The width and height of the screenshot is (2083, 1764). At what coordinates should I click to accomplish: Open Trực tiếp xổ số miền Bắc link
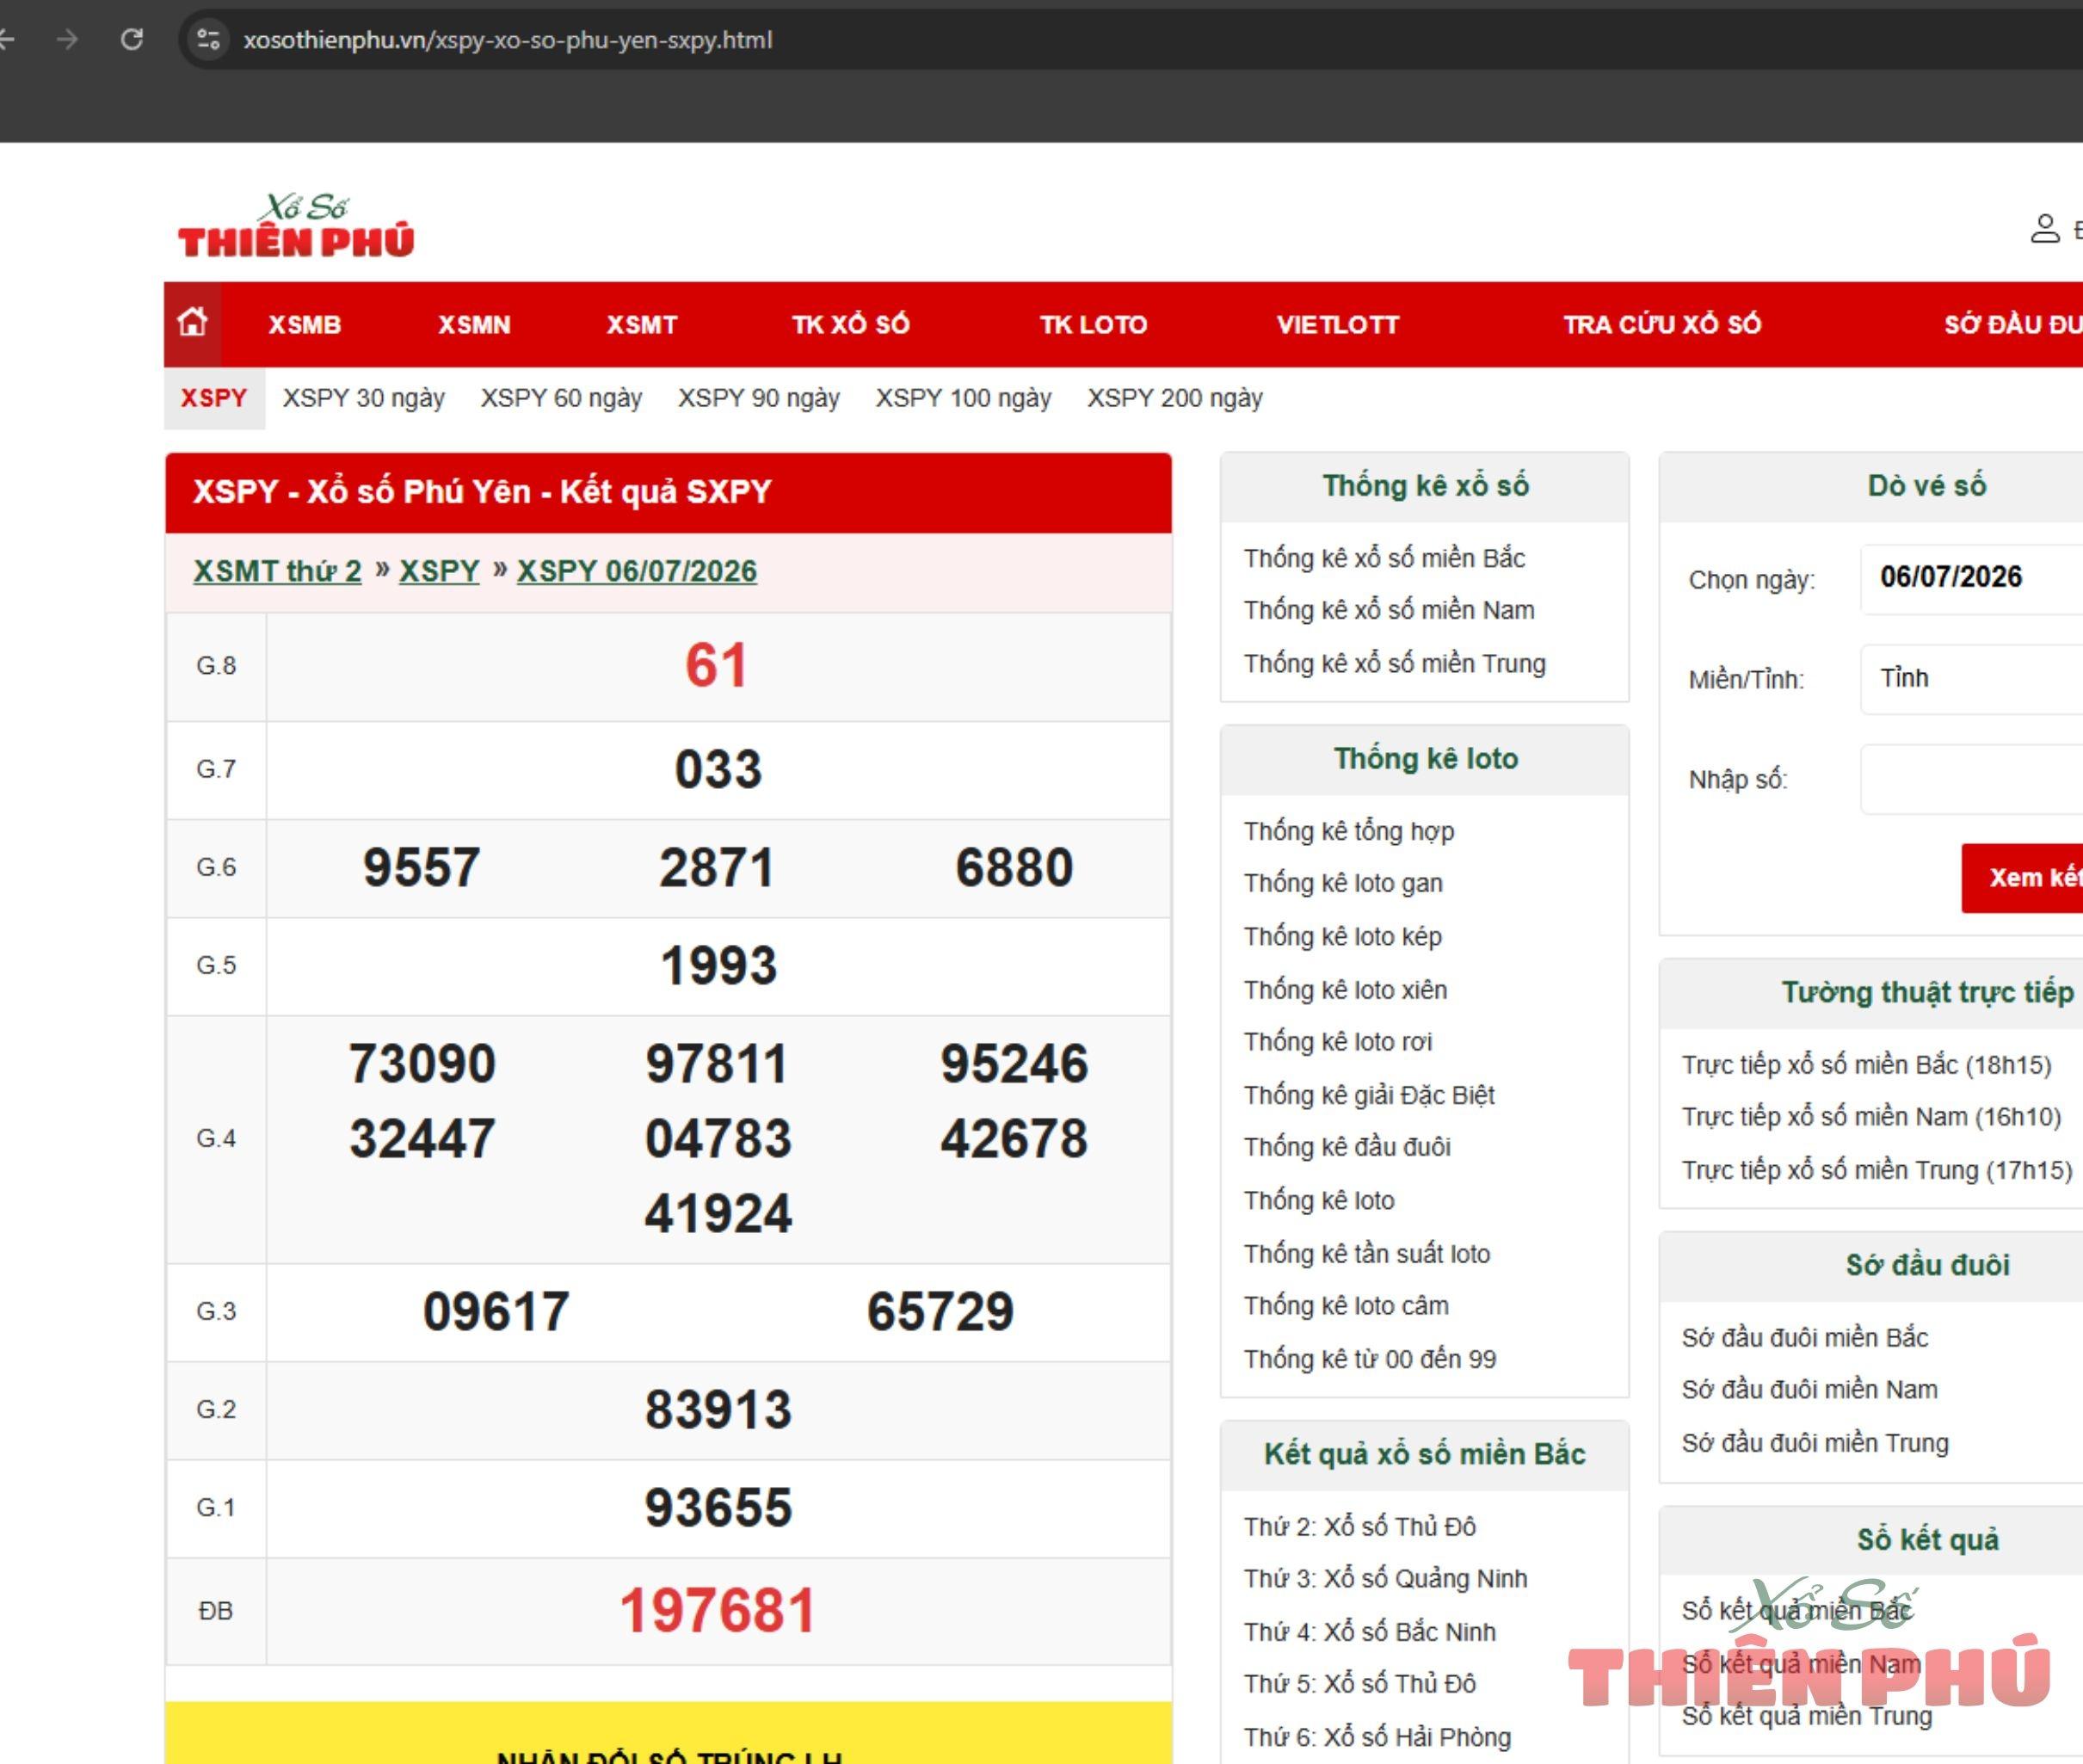1866,1065
